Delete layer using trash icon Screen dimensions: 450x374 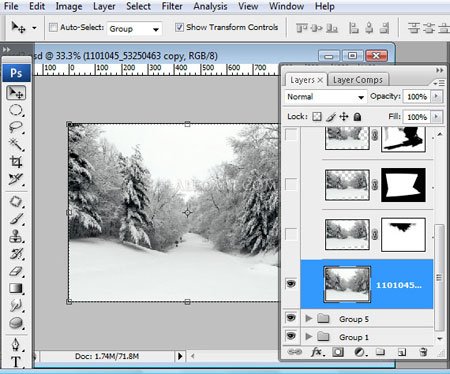[x=423, y=352]
